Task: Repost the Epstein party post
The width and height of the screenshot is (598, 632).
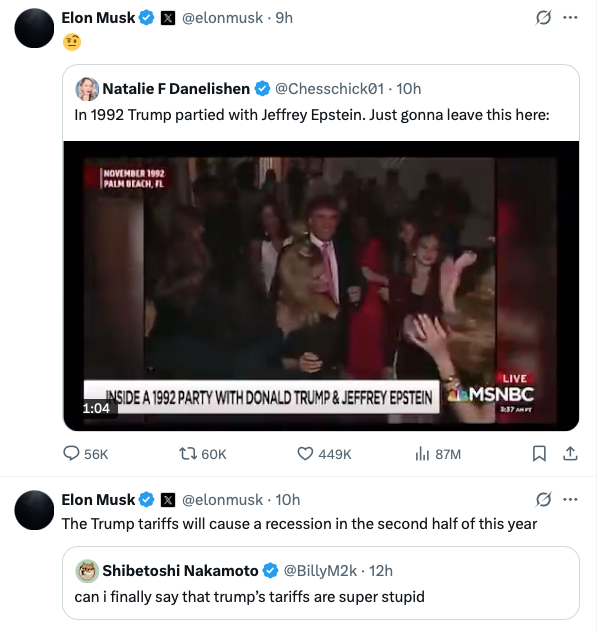Action: coord(203,454)
